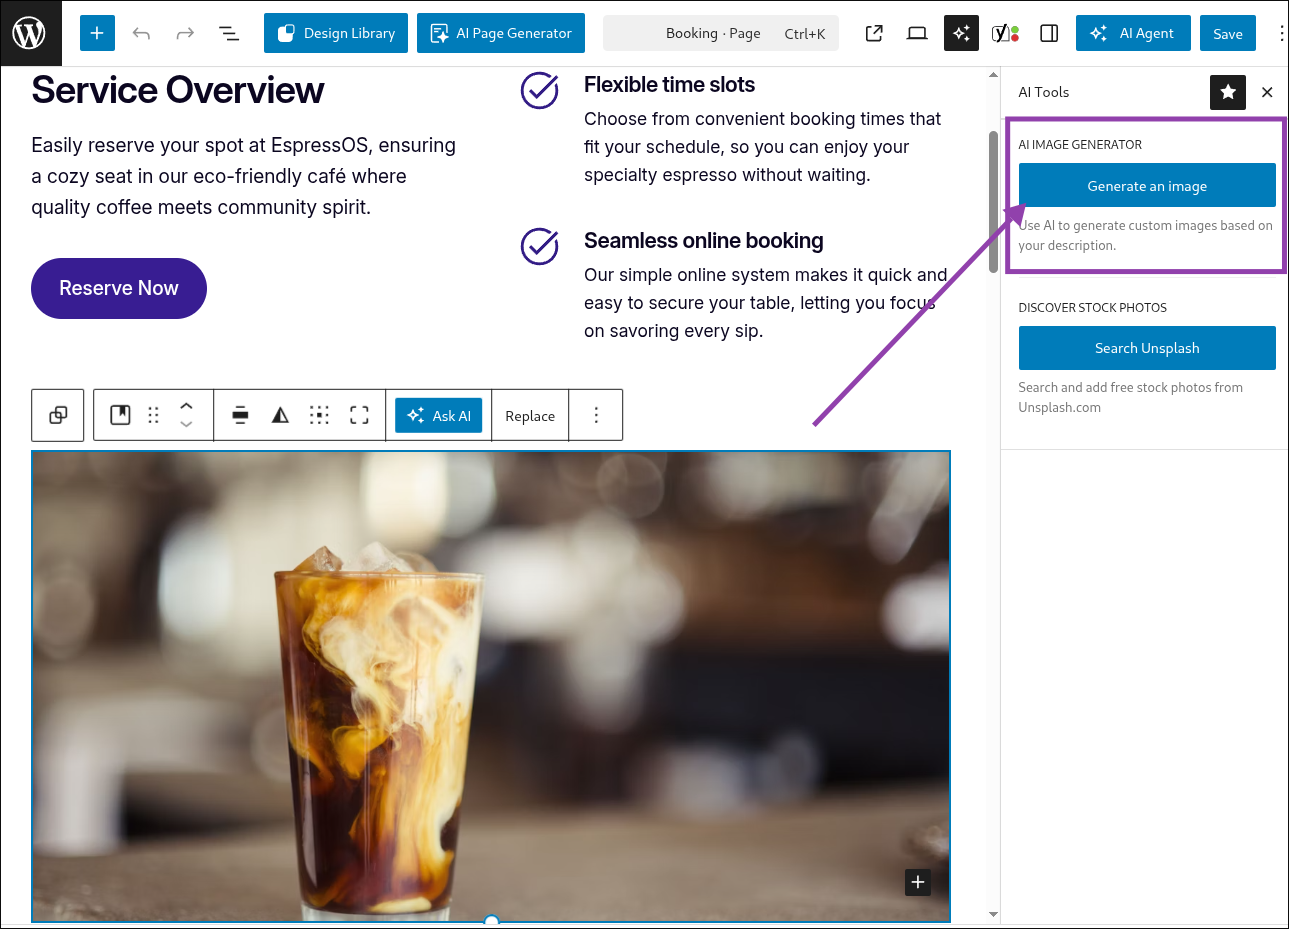The image size is (1289, 929).
Task: Click Generate an image button
Action: coord(1147,185)
